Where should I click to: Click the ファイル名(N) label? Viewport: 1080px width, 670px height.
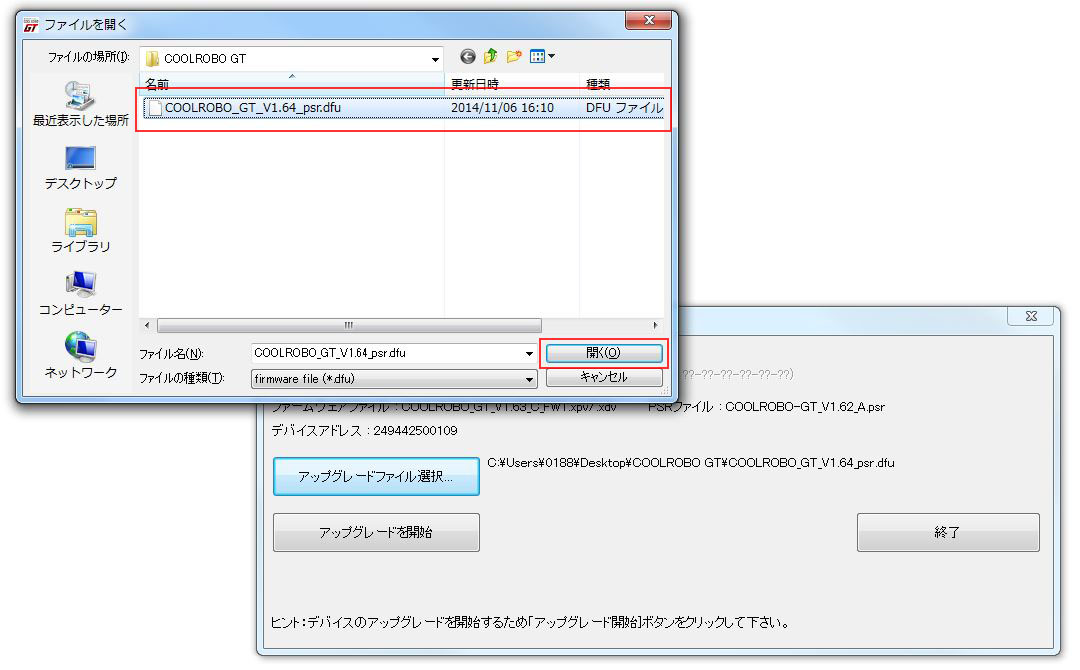tap(172, 354)
